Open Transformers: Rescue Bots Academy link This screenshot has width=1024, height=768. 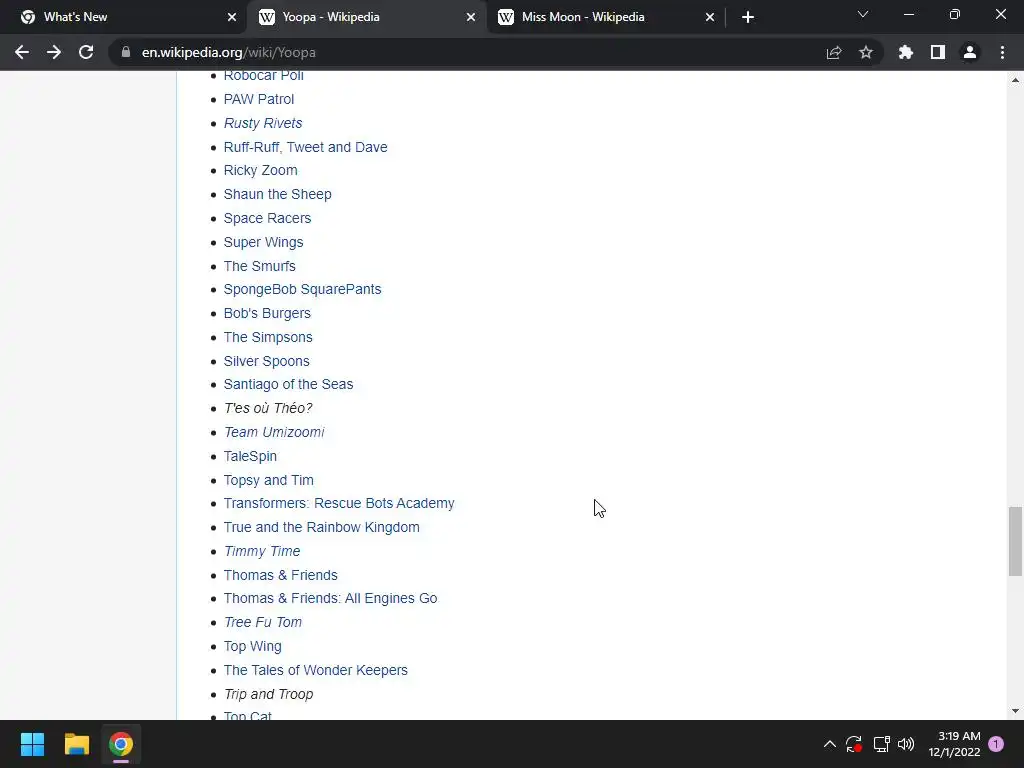338,504
